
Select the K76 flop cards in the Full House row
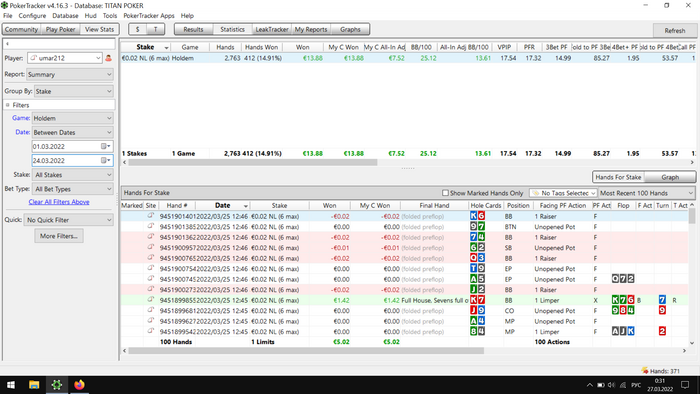click(x=623, y=300)
